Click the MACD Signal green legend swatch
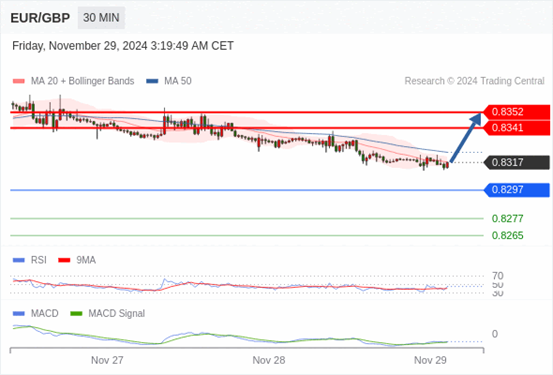553x375 pixels. 76,314
